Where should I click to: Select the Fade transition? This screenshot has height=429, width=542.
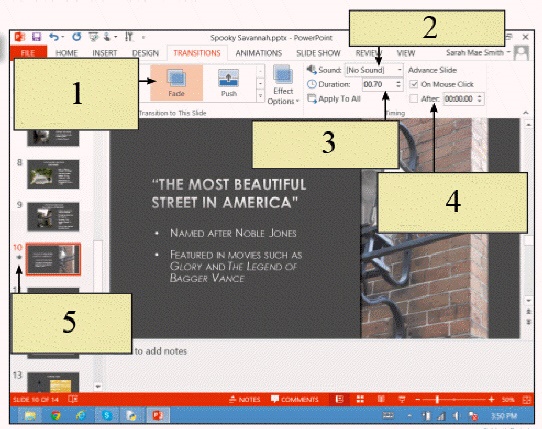[x=176, y=83]
